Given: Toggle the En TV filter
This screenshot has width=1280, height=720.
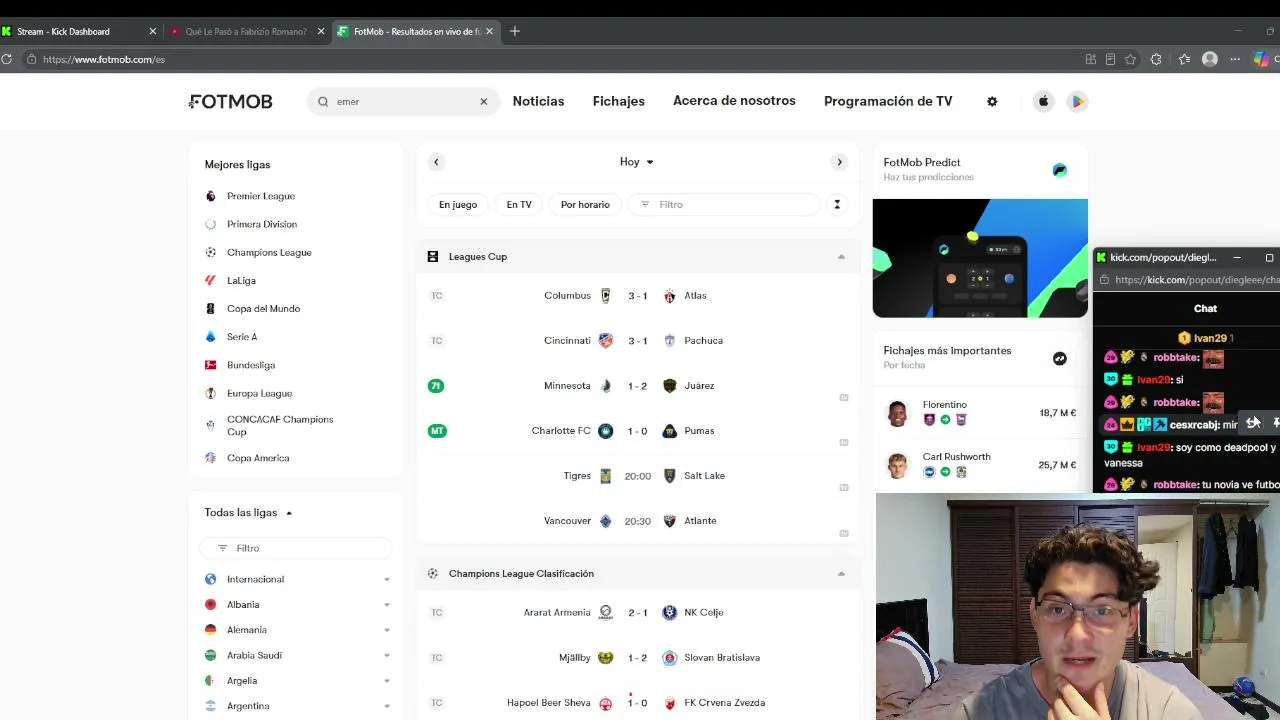Looking at the screenshot, I should [x=519, y=204].
